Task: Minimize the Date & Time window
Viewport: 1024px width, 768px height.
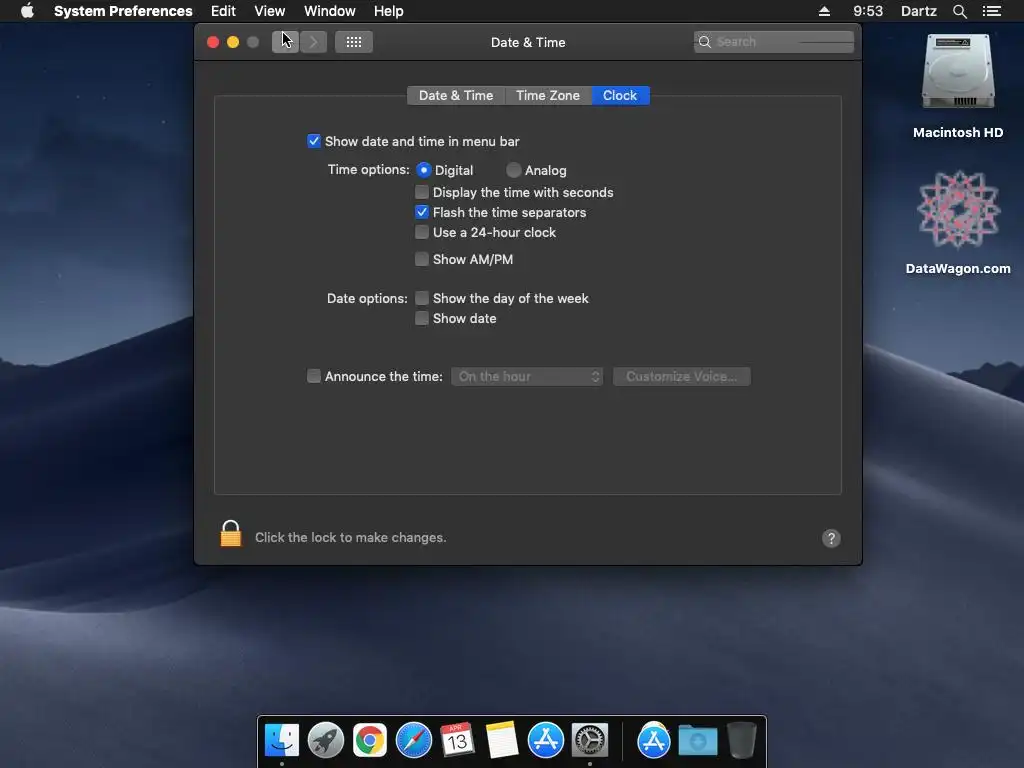Action: coord(233,42)
